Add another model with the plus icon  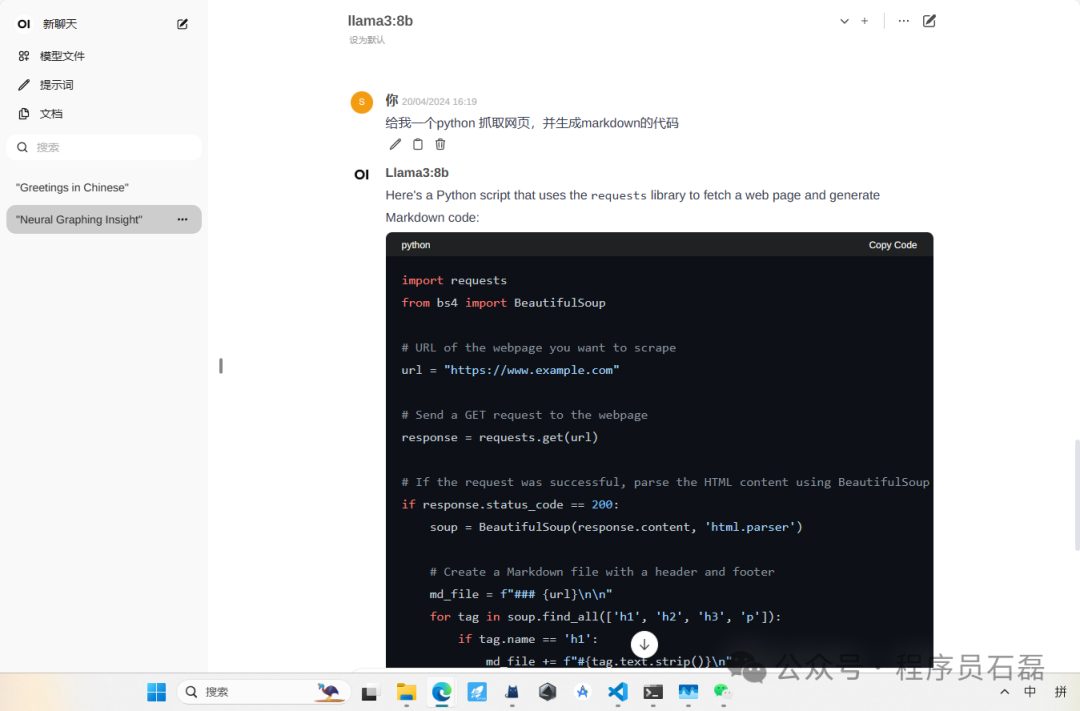864,21
